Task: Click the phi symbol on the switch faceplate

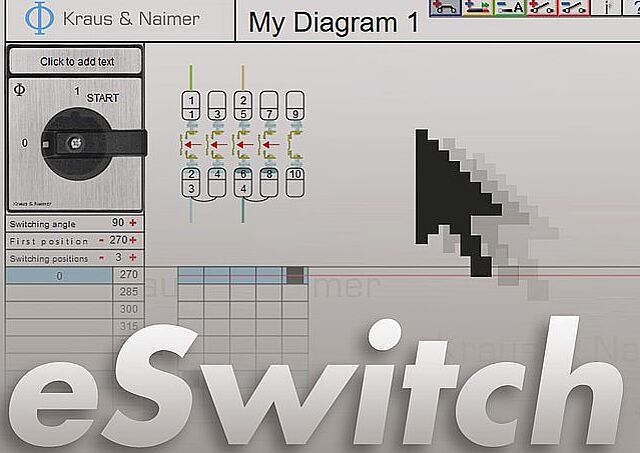Action: pyautogui.click(x=19, y=89)
